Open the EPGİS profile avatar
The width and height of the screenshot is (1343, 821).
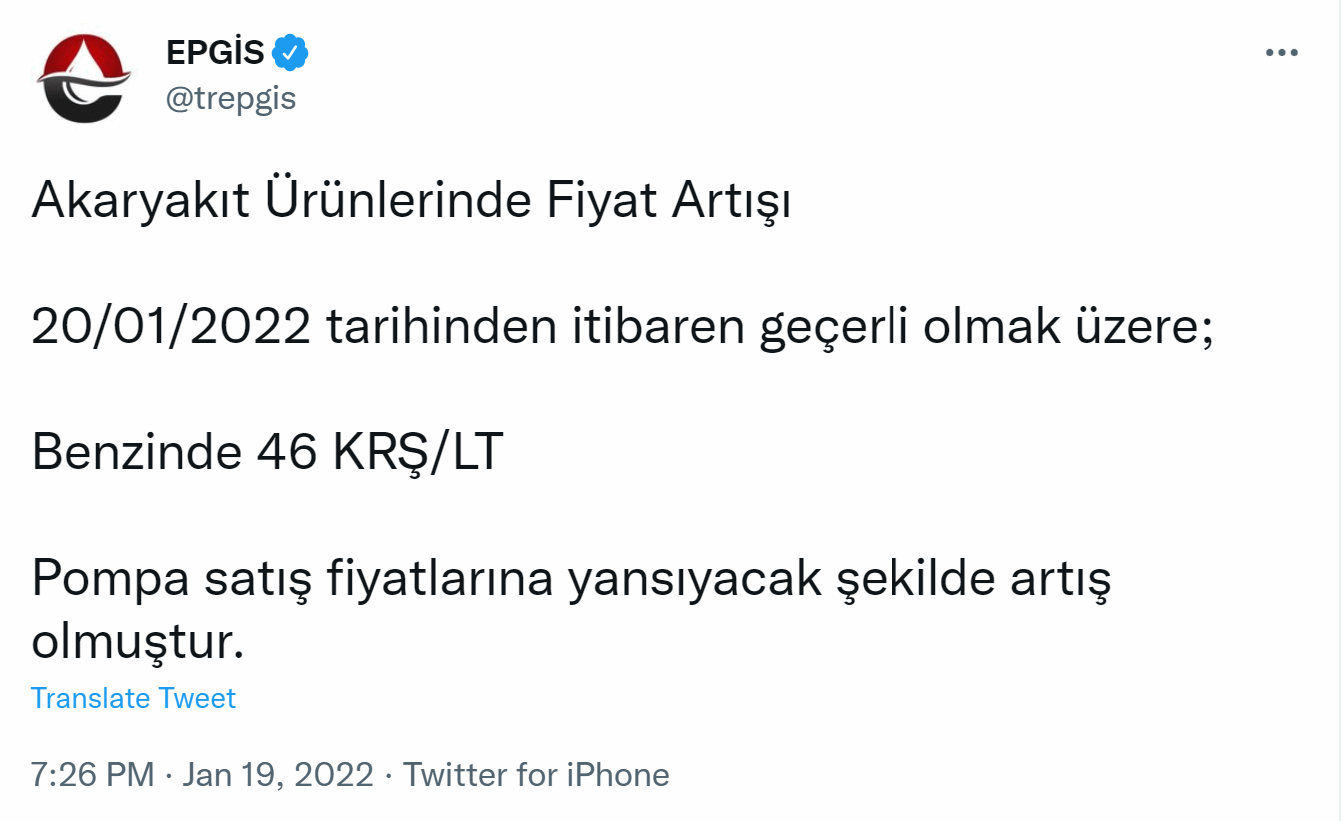[x=84, y=78]
